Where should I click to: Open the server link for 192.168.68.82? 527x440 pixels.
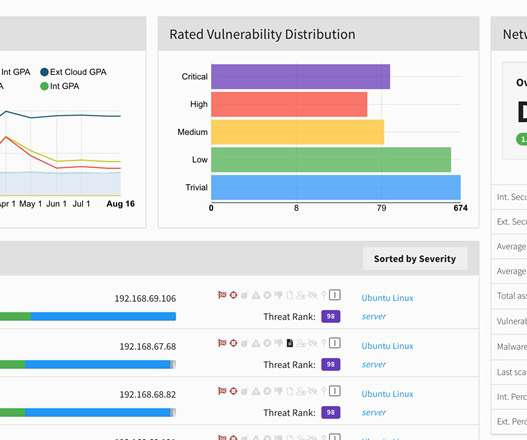pos(374,412)
